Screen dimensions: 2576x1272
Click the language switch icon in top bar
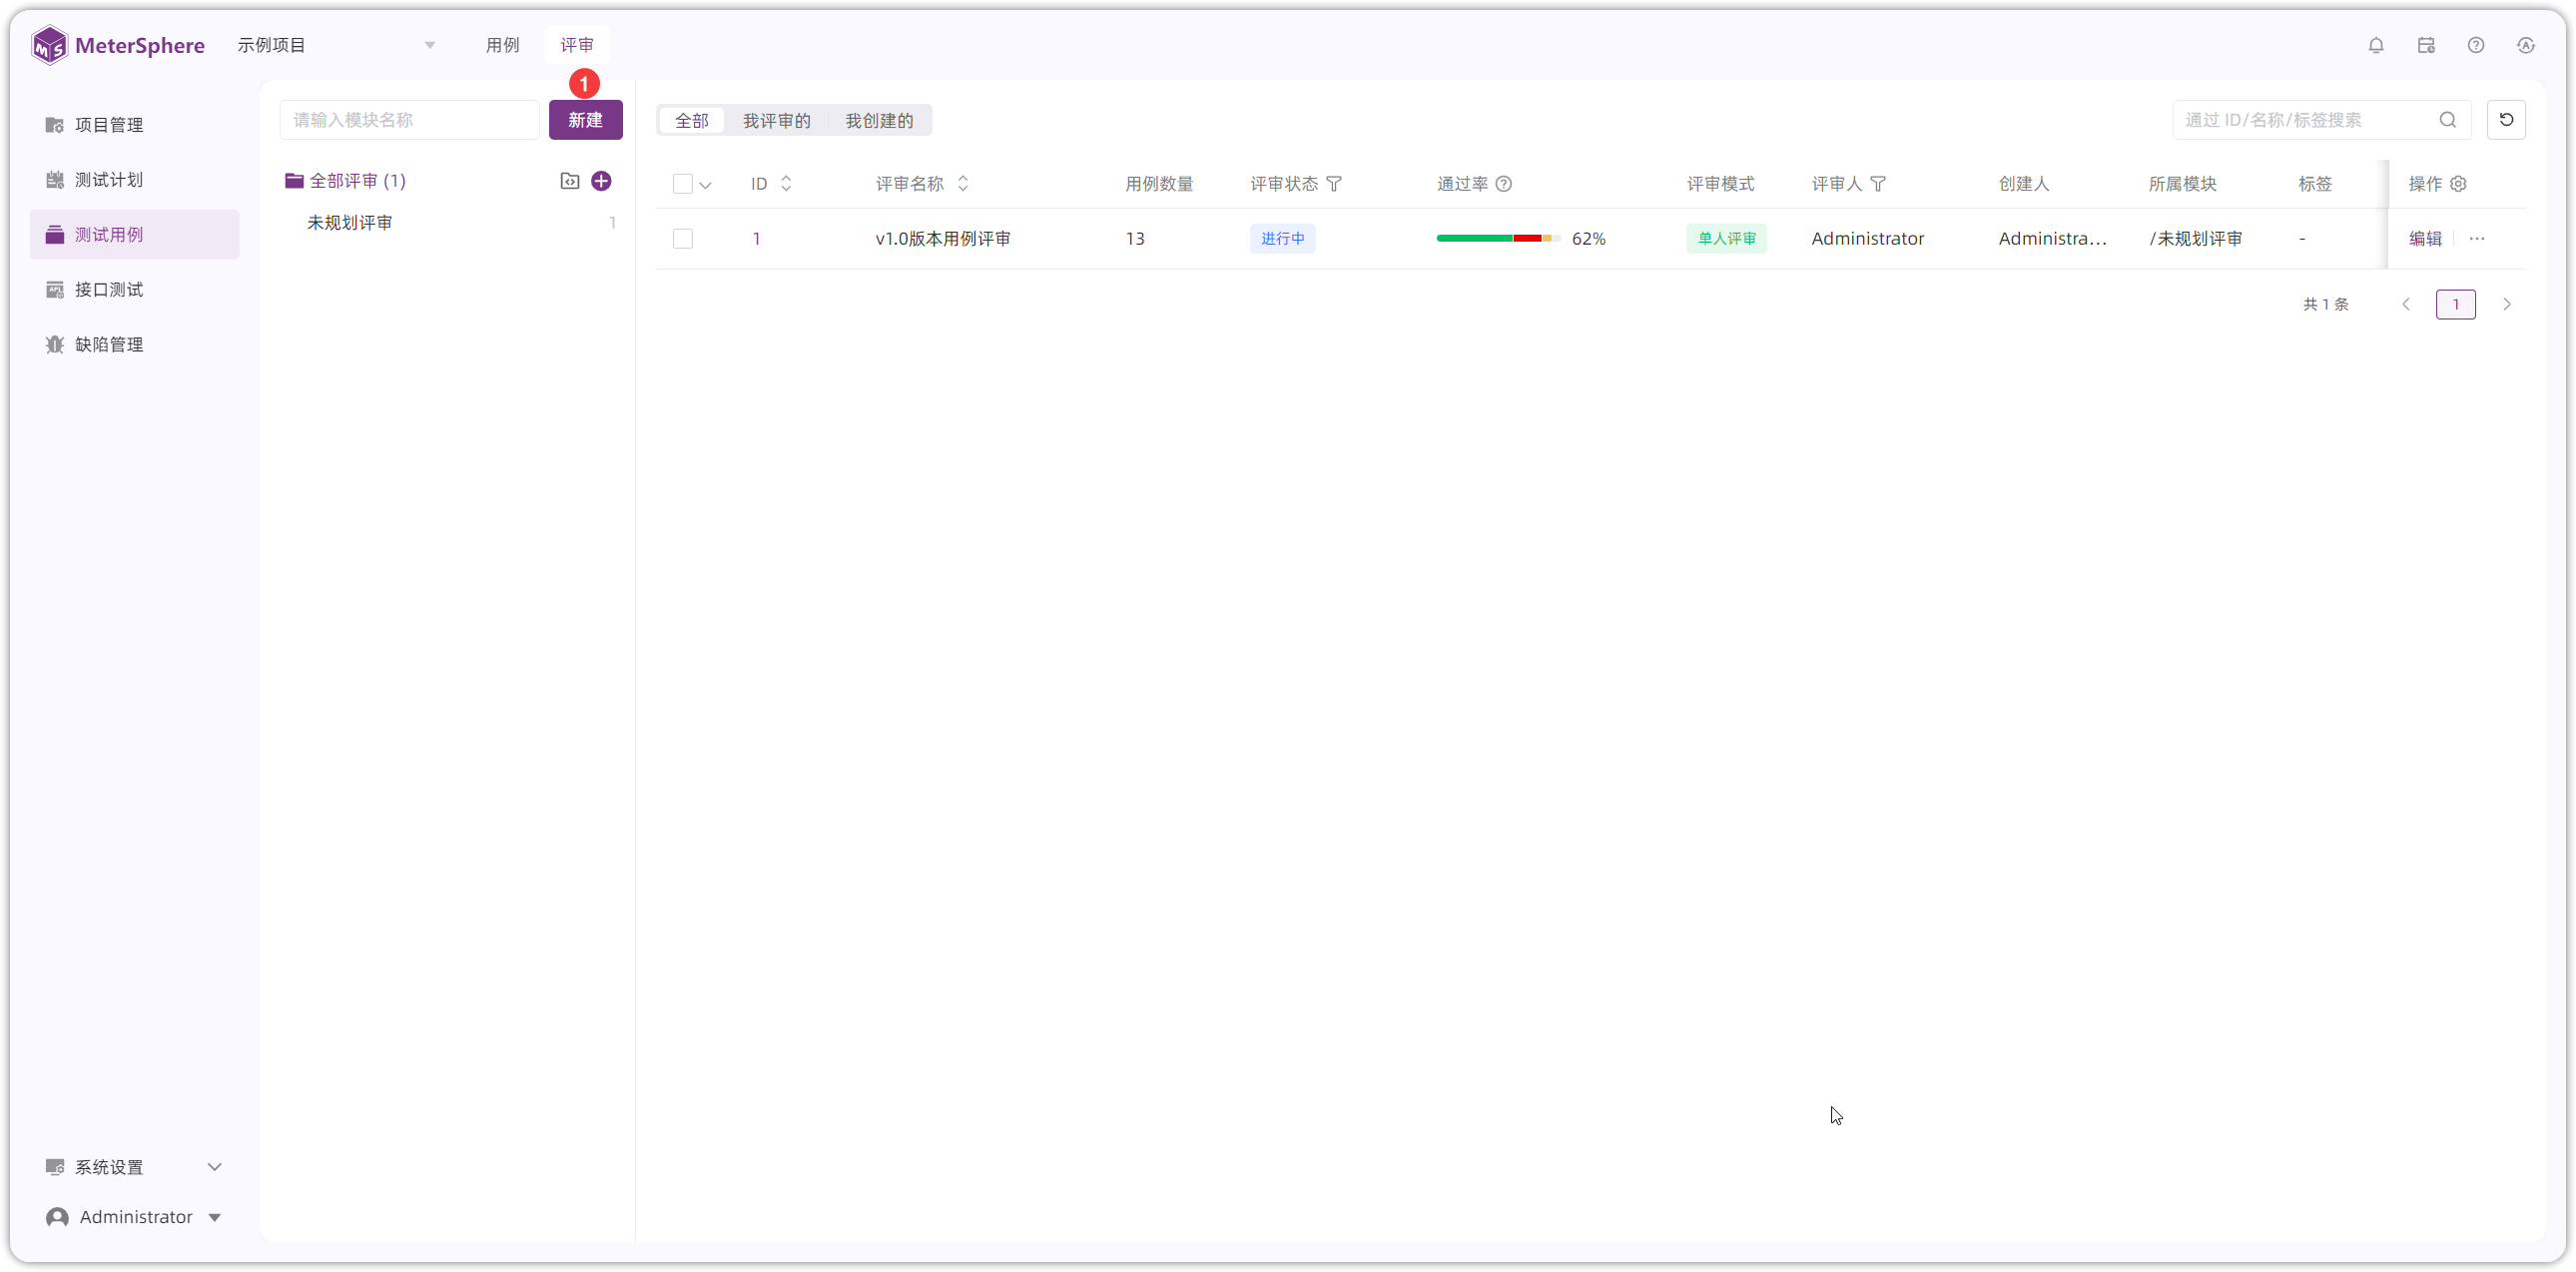(x=2526, y=45)
